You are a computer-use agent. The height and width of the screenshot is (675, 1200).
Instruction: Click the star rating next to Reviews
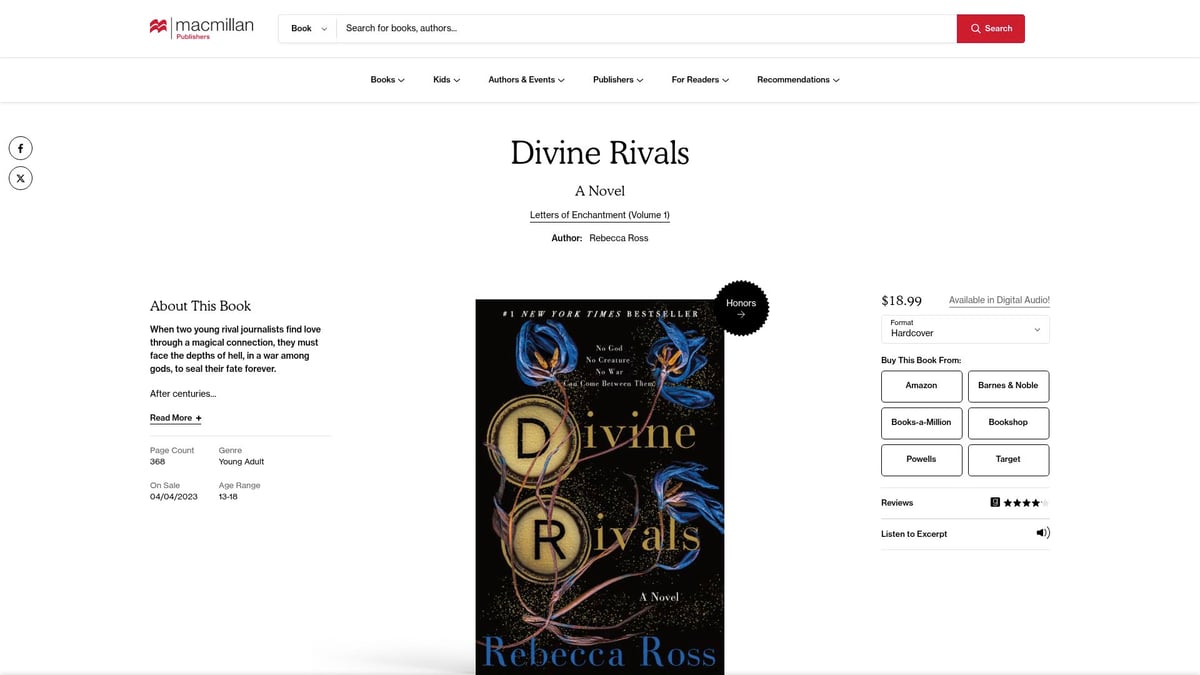click(x=1023, y=502)
